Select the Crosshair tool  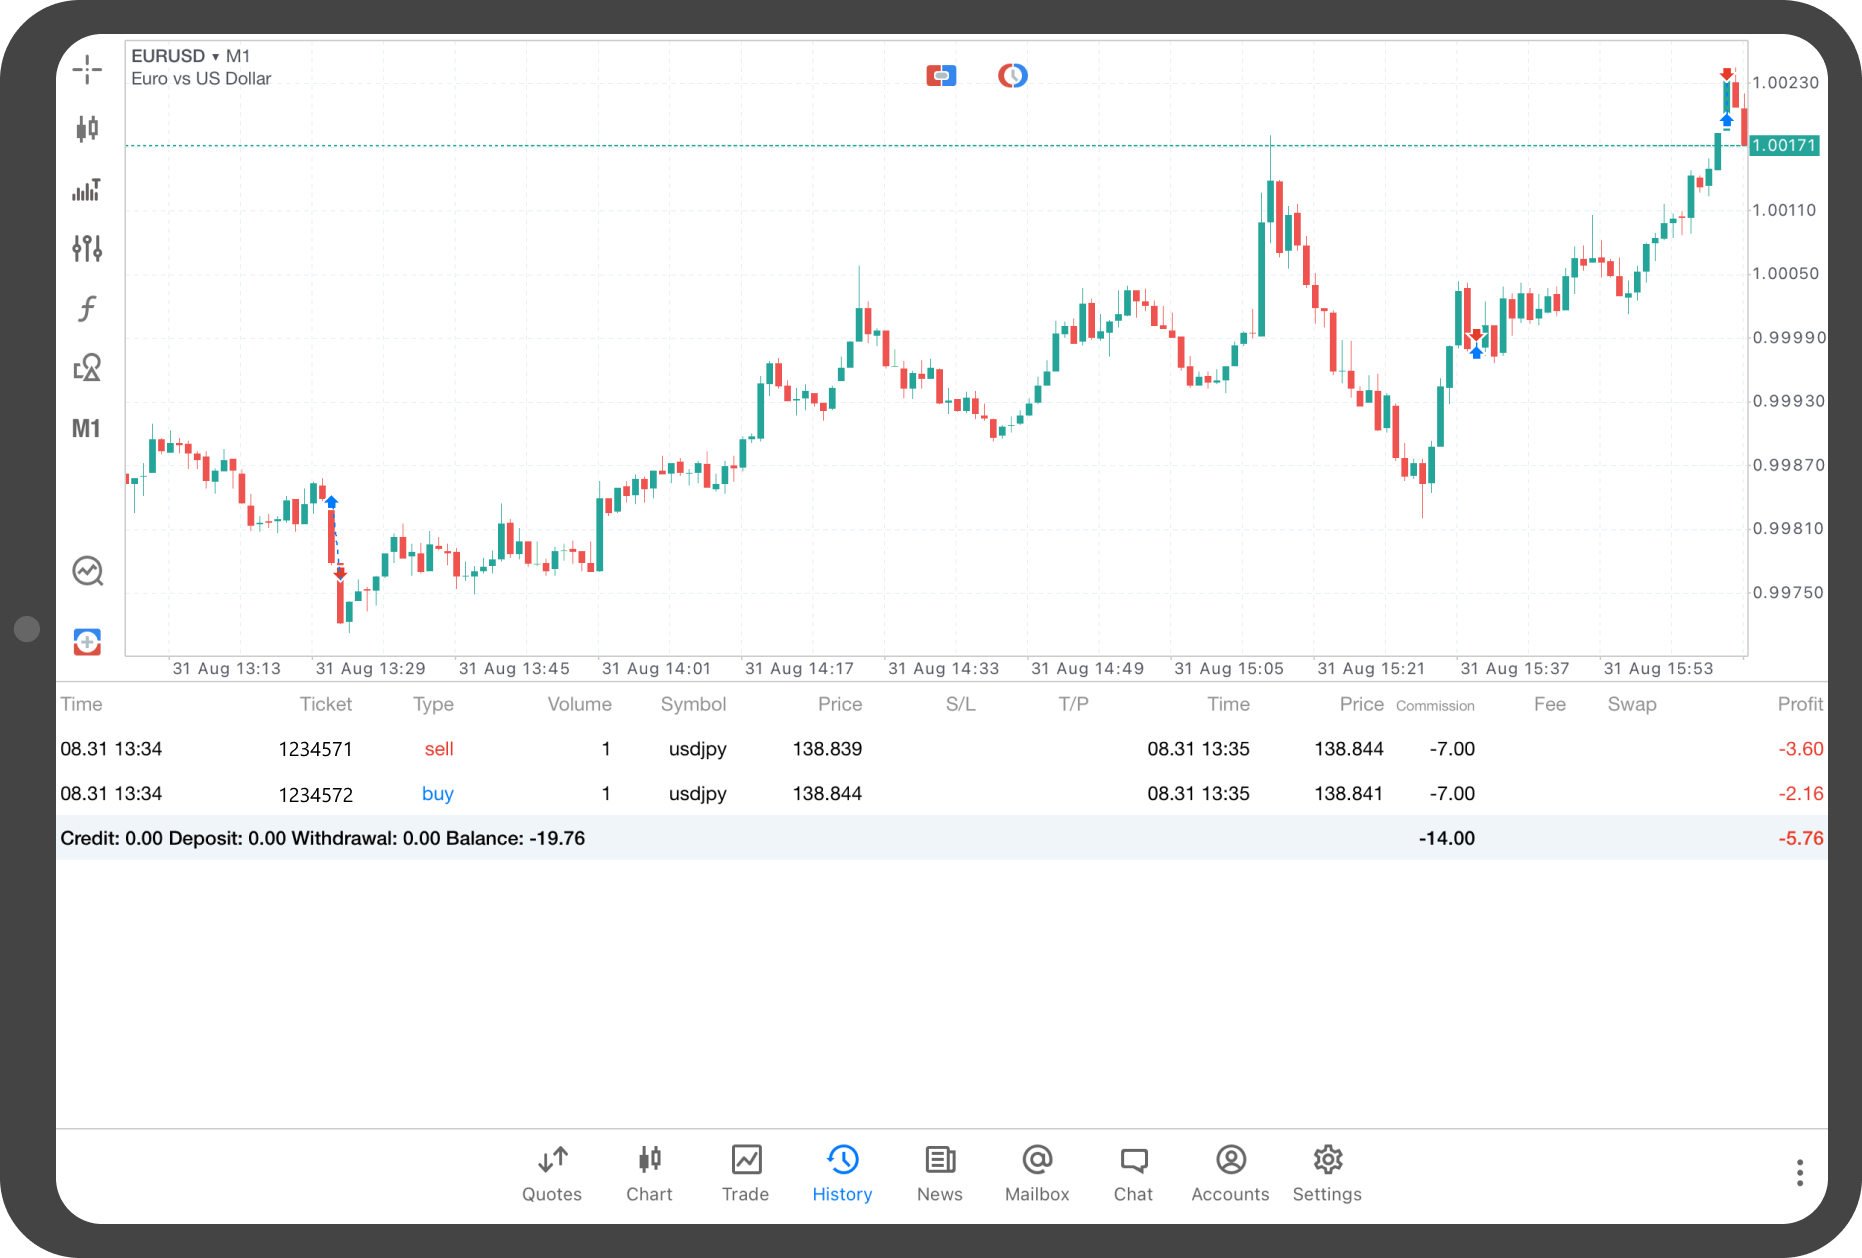[x=87, y=70]
